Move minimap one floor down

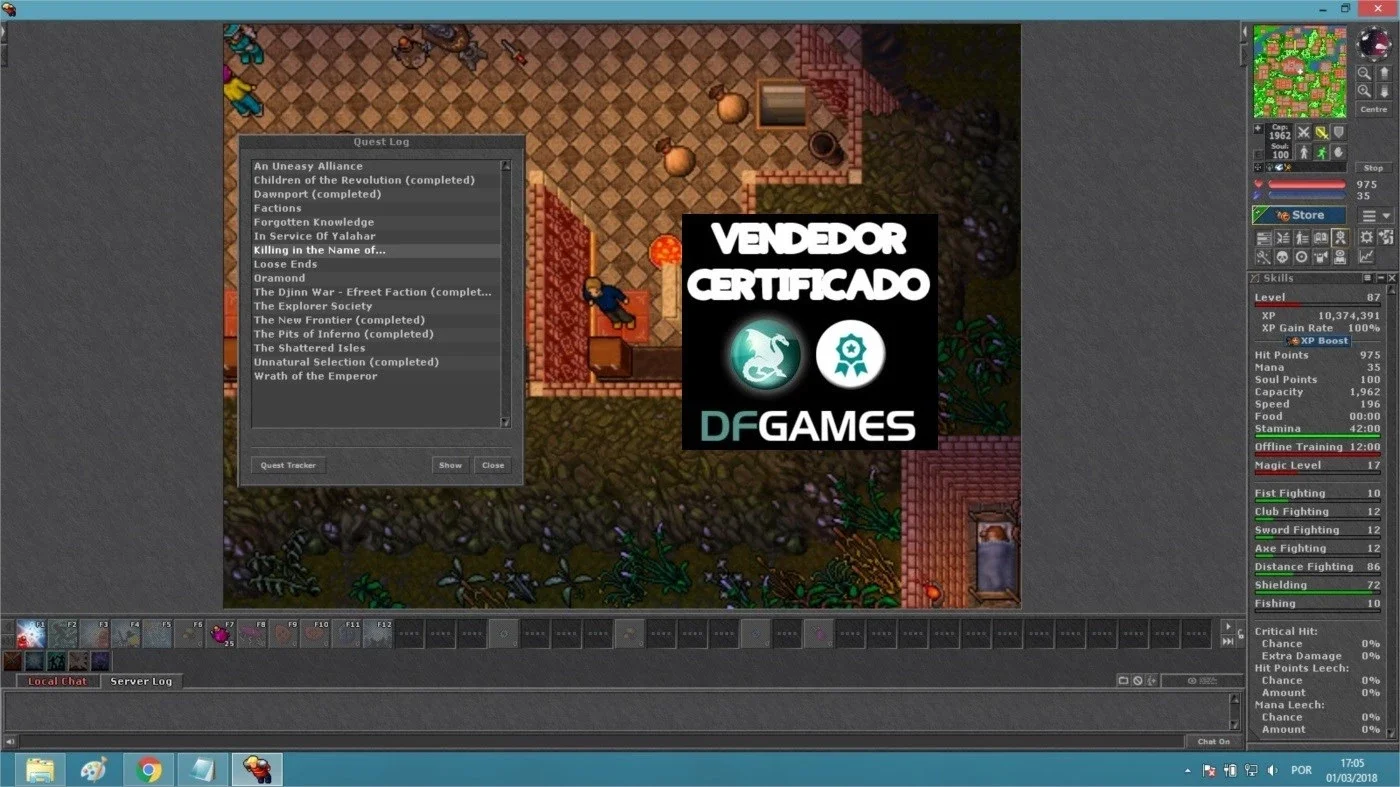(x=1385, y=91)
